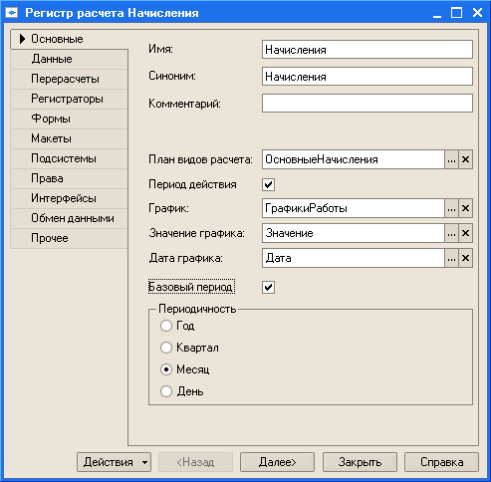491x482 pixels.
Task: Click into the Синоним input field
Action: click(x=367, y=77)
